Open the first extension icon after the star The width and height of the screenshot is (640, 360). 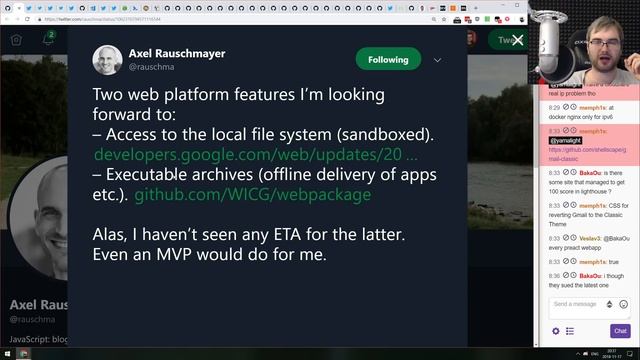tap(457, 20)
